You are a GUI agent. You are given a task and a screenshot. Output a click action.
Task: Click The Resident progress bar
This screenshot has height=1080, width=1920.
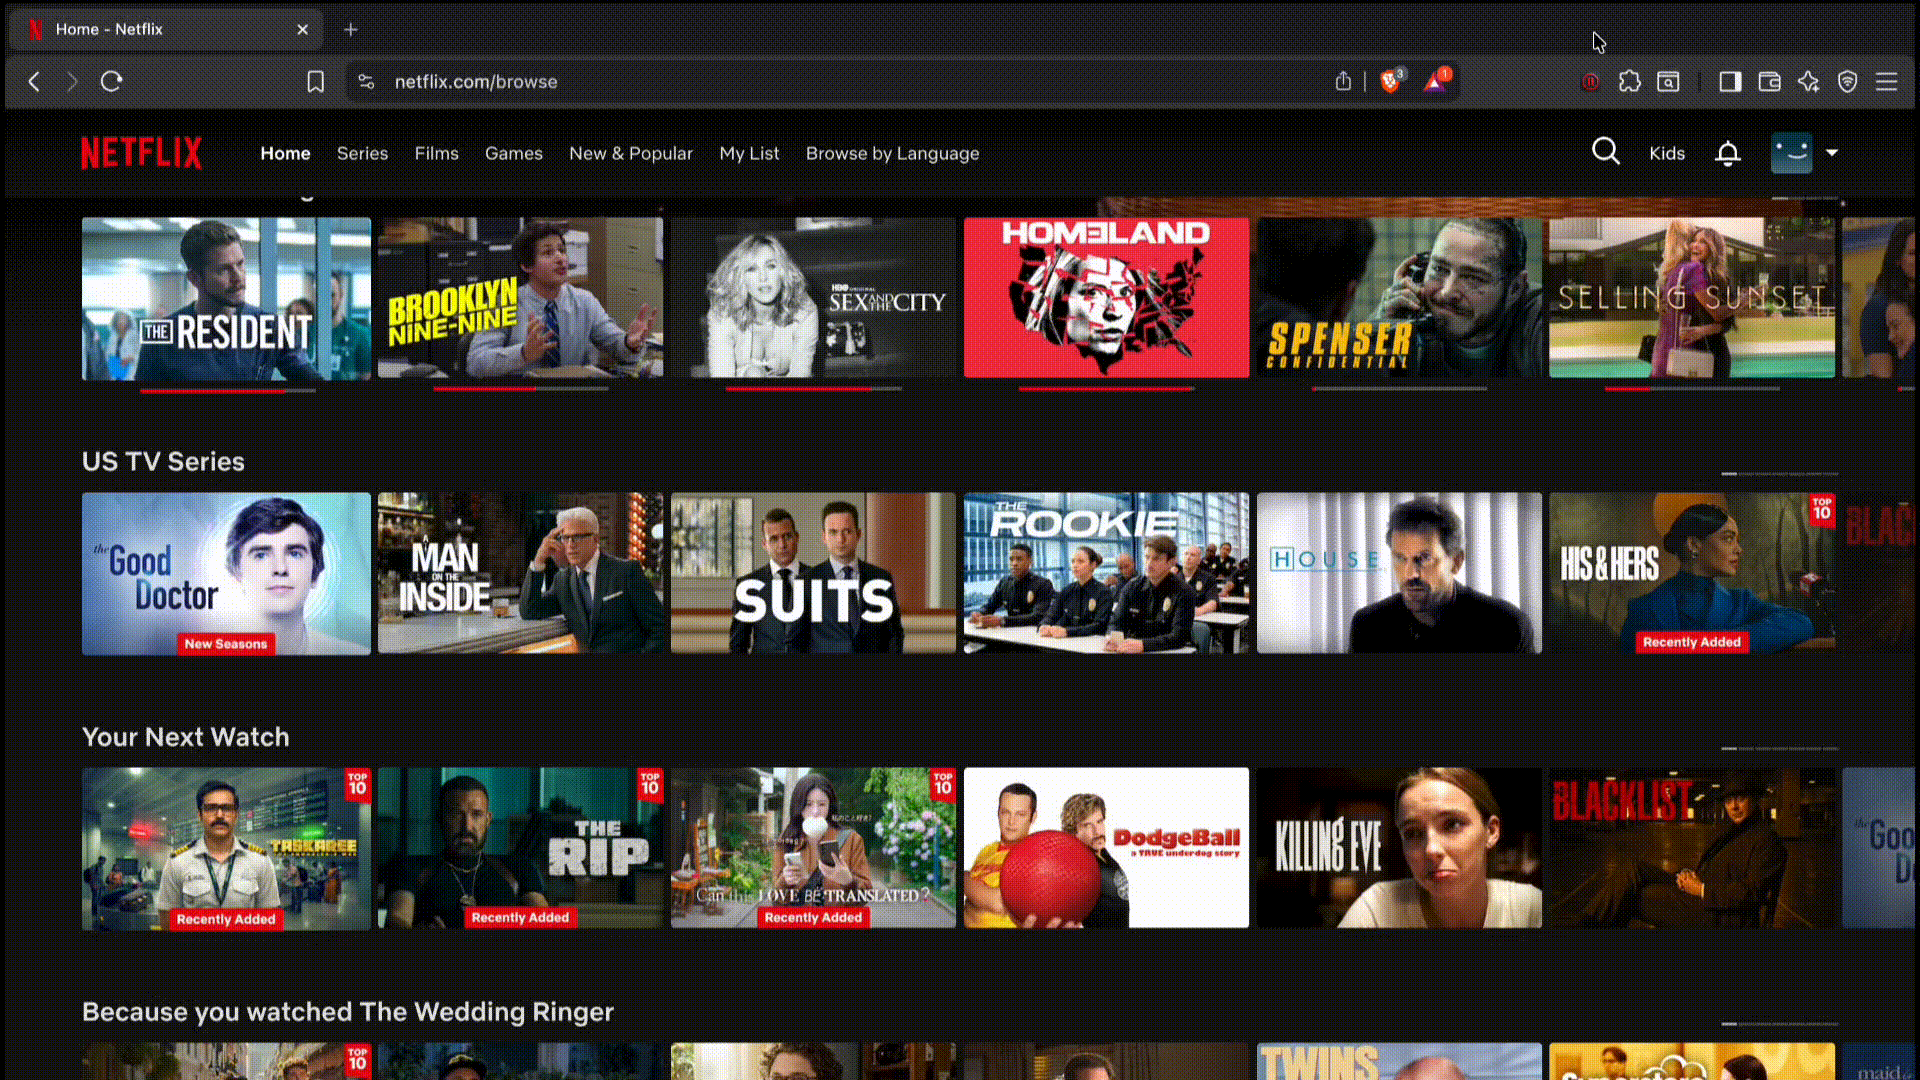(228, 390)
